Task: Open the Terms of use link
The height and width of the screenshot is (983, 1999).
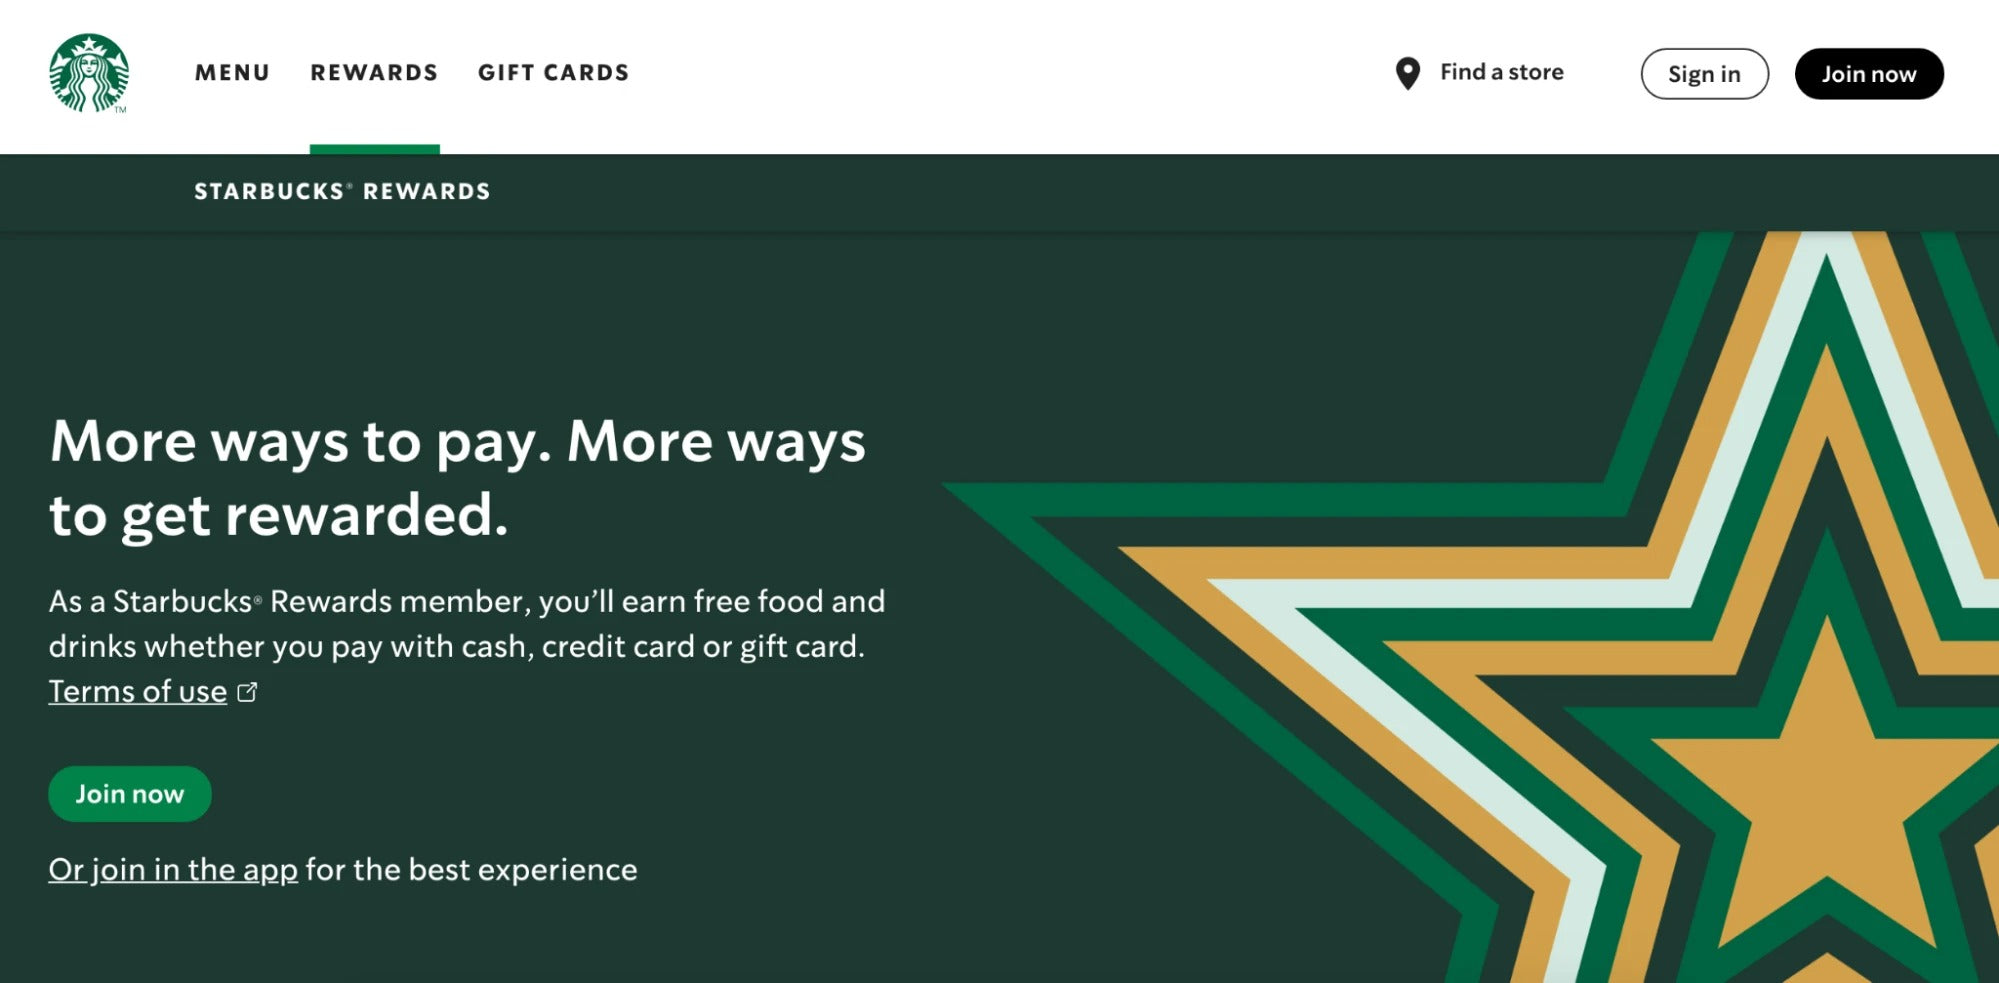Action: (138, 691)
